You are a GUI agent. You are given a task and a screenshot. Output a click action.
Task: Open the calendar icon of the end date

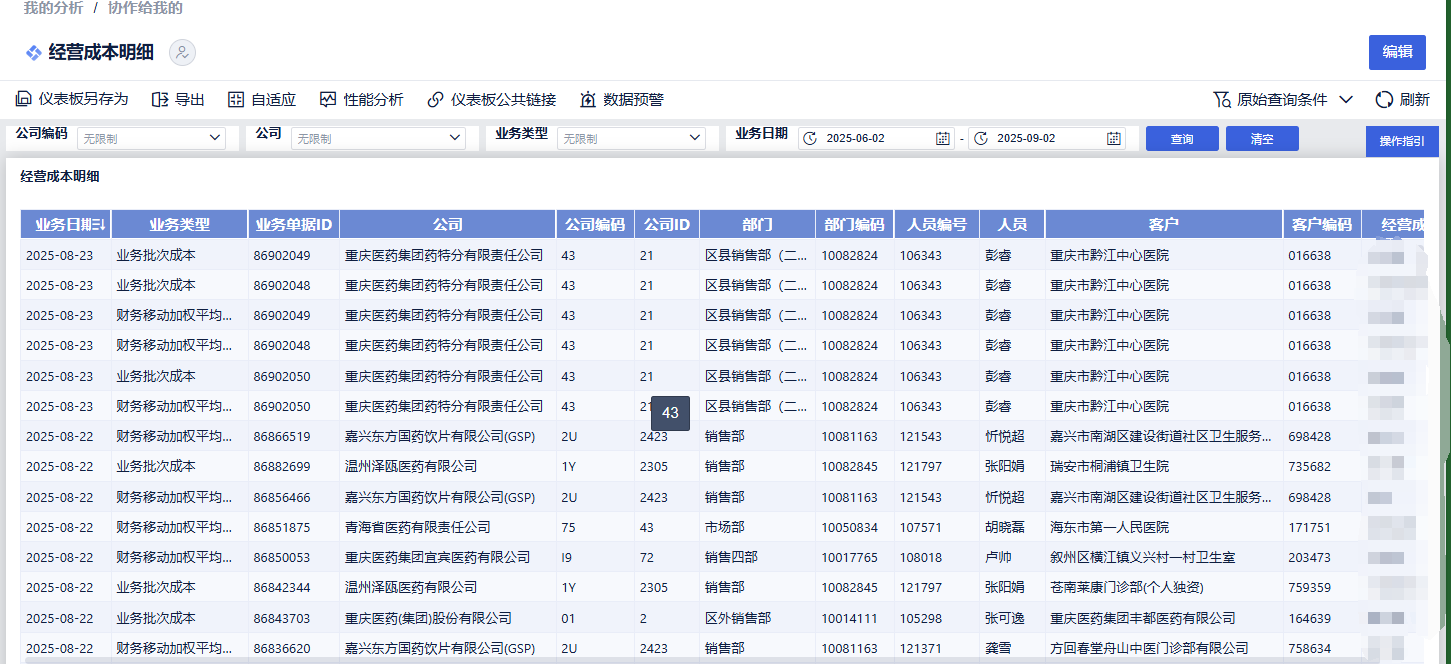point(1114,138)
